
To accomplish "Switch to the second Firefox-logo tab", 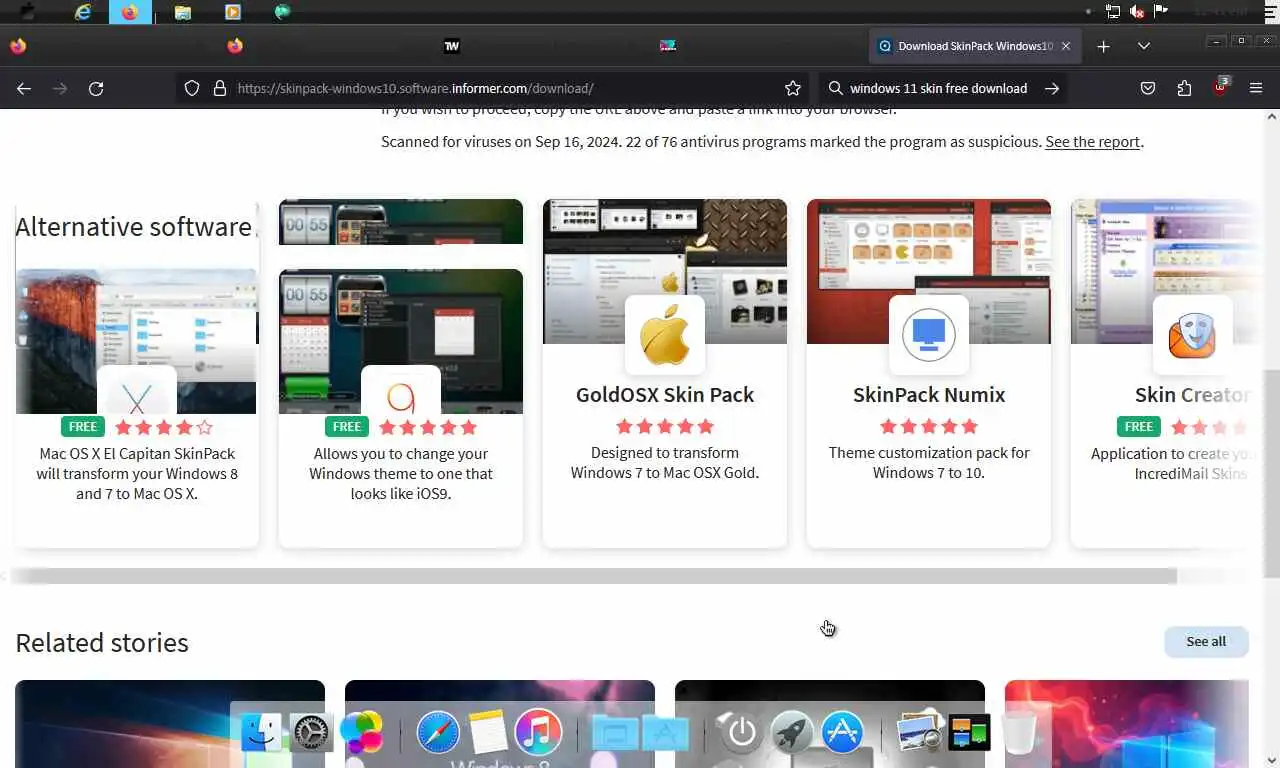I will click(235, 46).
